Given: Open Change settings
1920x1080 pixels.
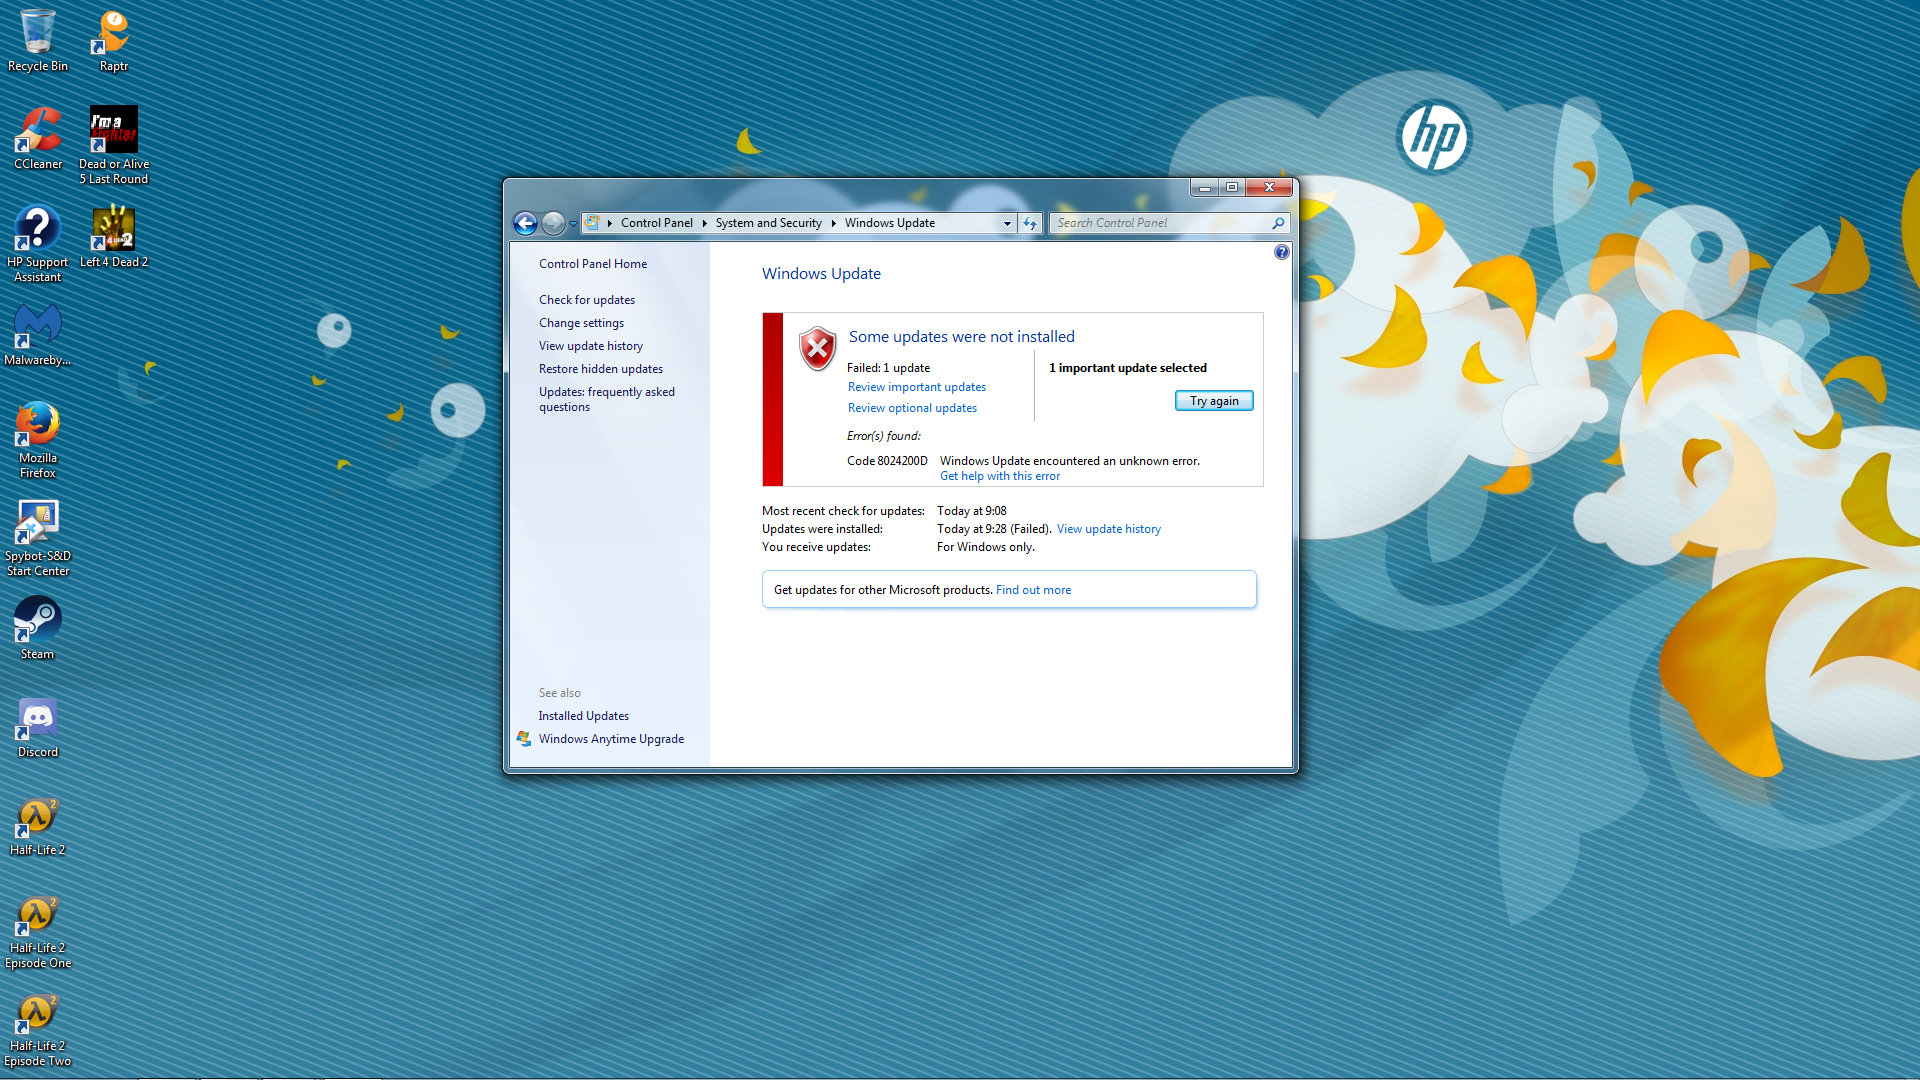Looking at the screenshot, I should point(581,323).
